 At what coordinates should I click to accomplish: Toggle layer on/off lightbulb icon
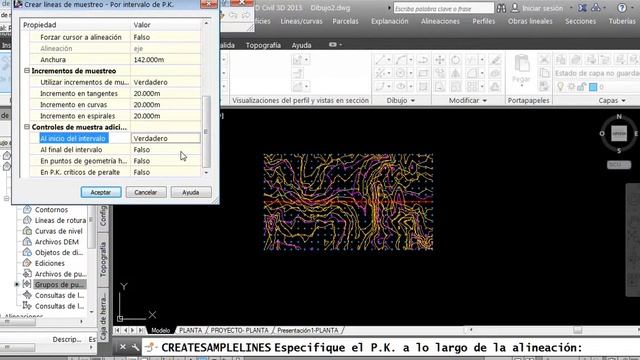pyautogui.click(x=560, y=87)
